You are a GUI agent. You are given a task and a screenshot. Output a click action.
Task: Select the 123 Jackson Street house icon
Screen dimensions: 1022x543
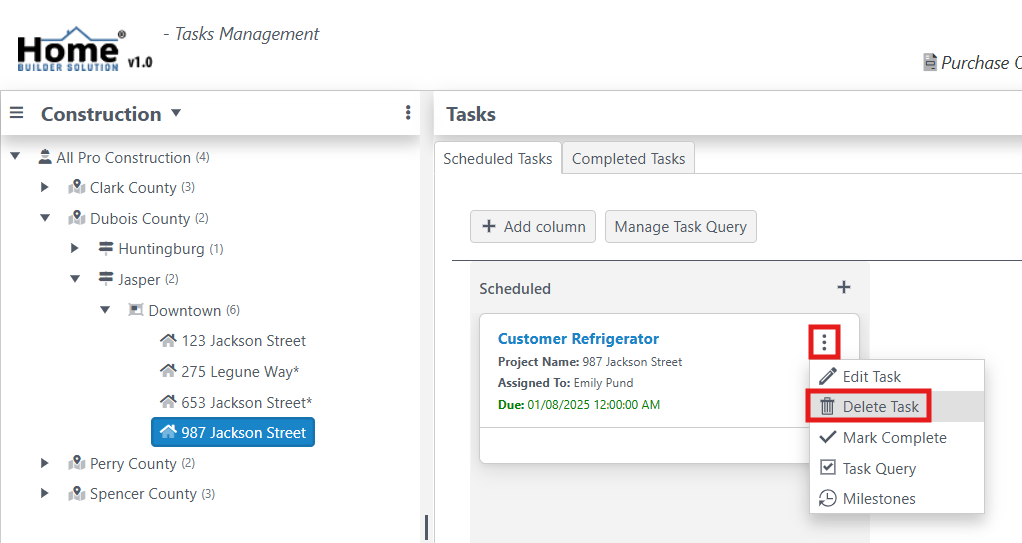(168, 341)
